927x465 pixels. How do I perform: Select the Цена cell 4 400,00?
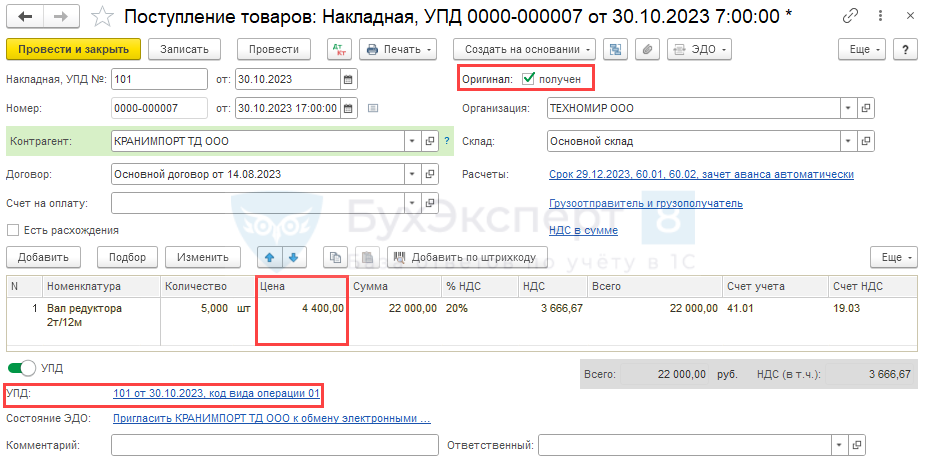click(x=302, y=321)
